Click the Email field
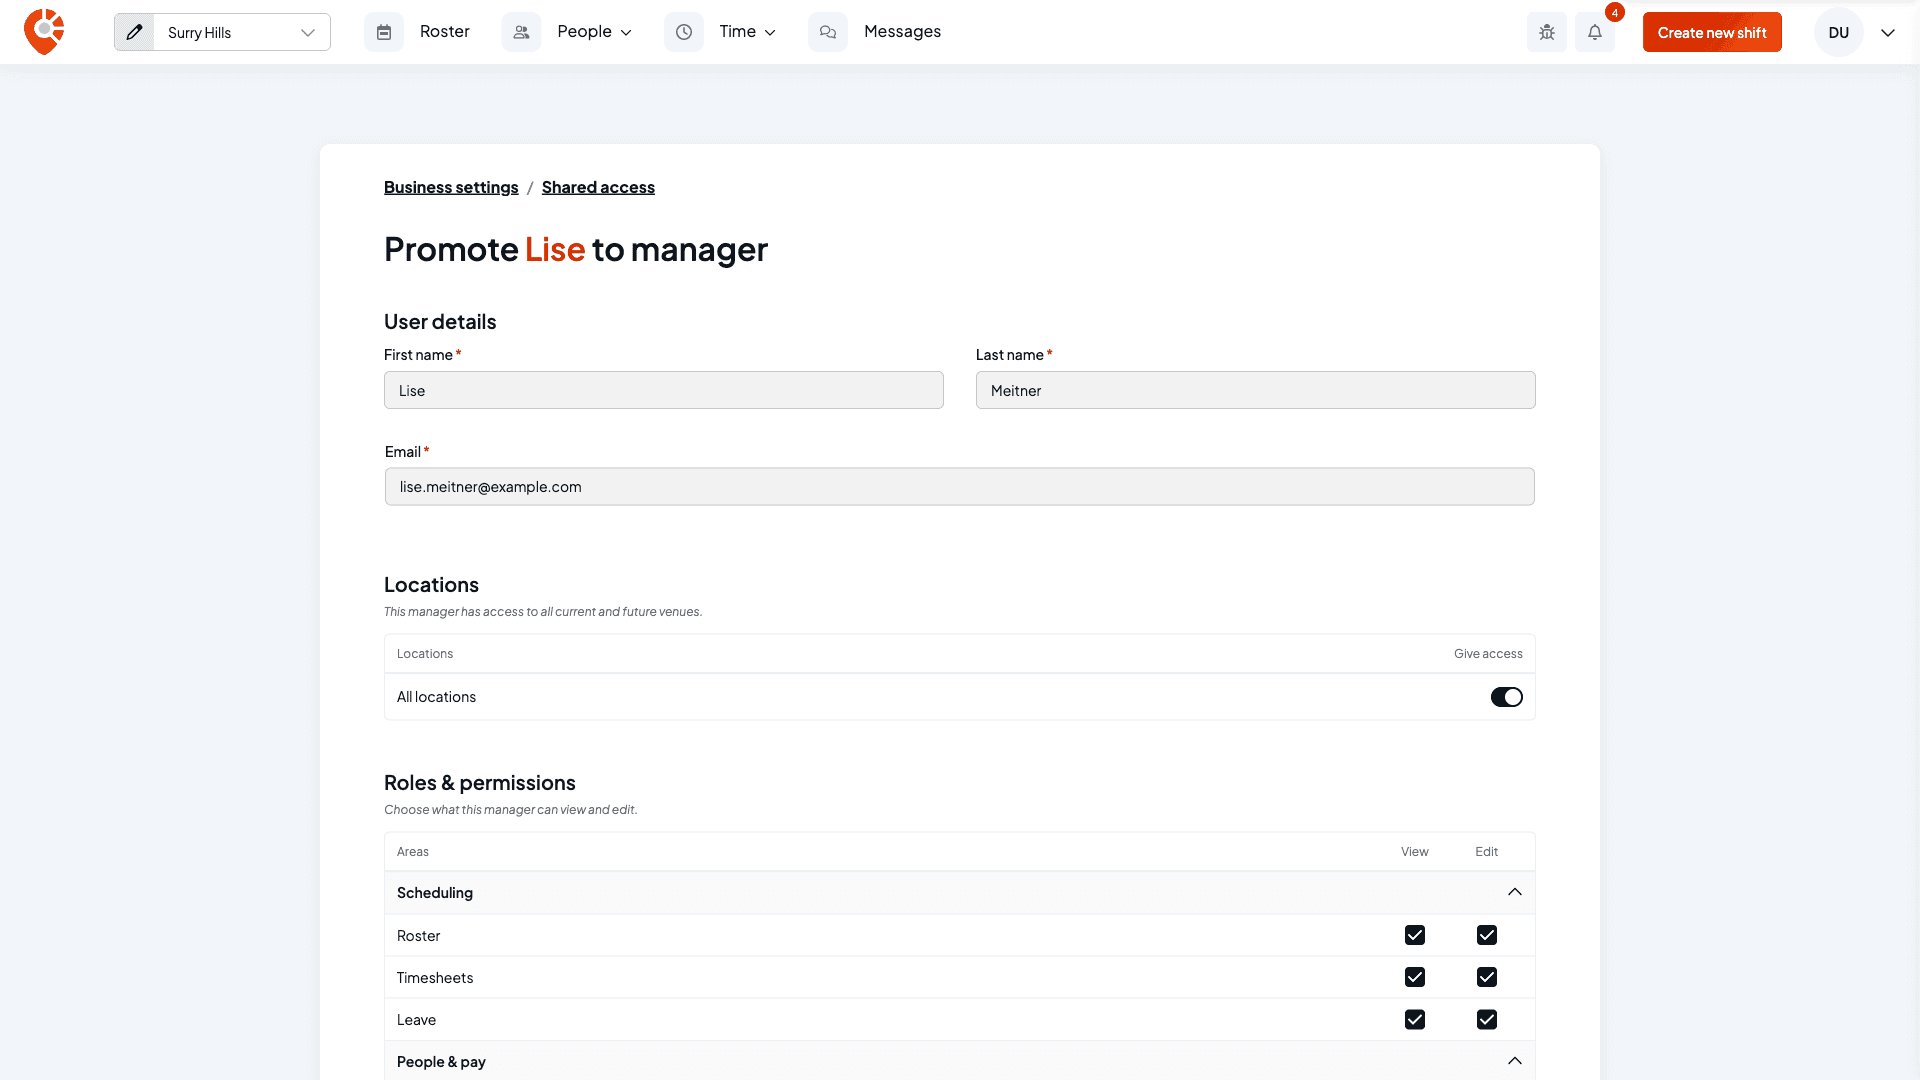1920x1080 pixels. pyautogui.click(x=960, y=487)
